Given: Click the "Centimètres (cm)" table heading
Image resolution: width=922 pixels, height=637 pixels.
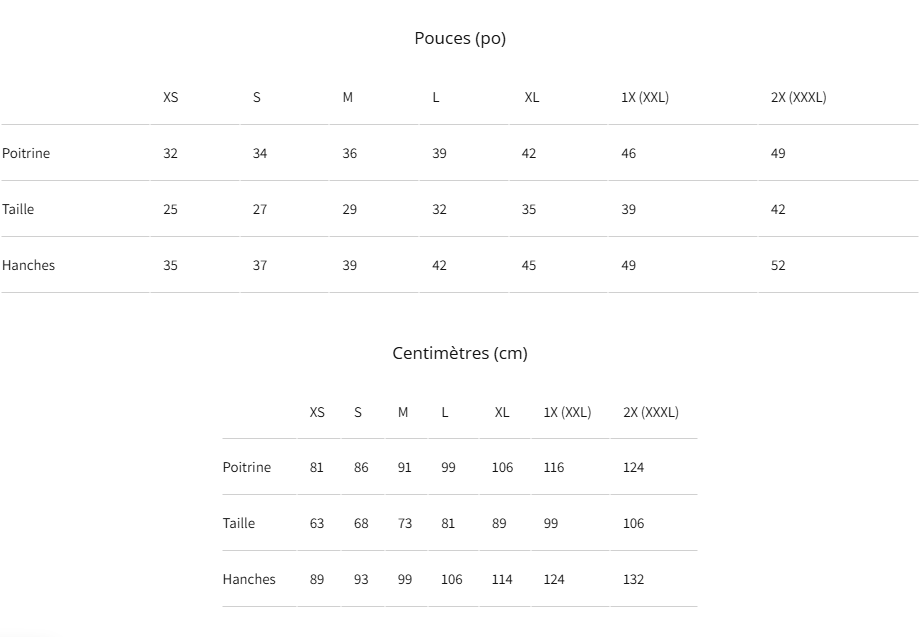Looking at the screenshot, I should pyautogui.click(x=460, y=354).
